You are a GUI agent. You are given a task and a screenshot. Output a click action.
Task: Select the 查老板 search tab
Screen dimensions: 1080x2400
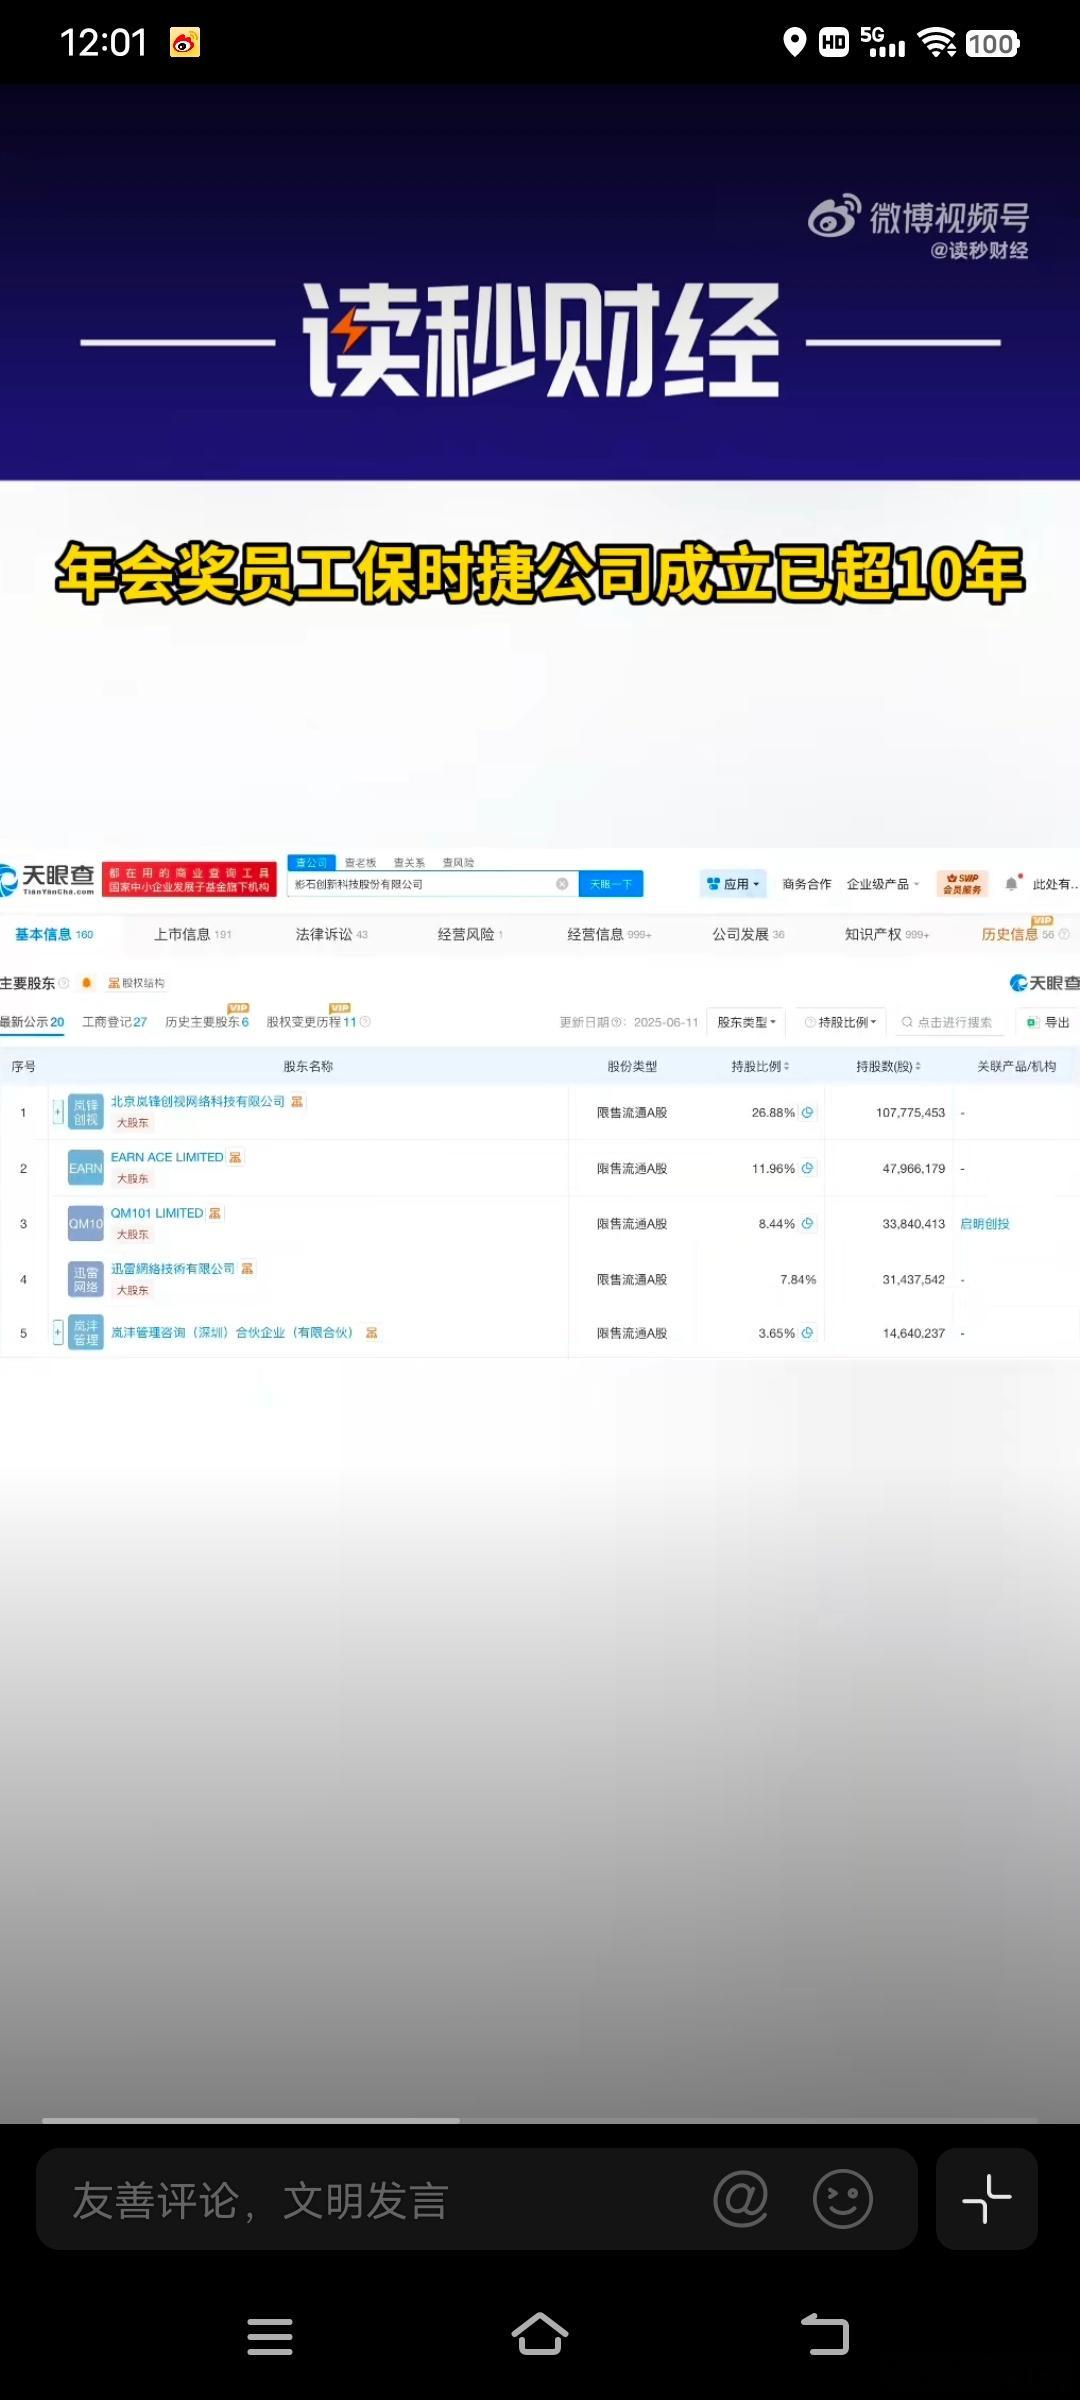pos(360,862)
